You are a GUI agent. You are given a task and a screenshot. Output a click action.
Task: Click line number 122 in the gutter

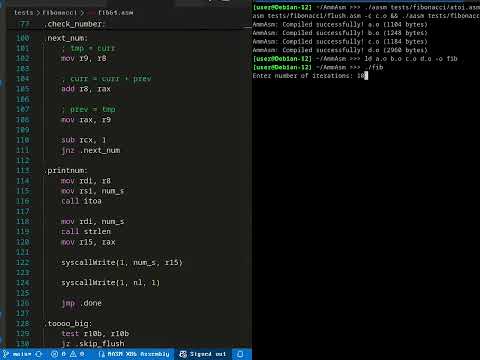[x=23, y=262]
